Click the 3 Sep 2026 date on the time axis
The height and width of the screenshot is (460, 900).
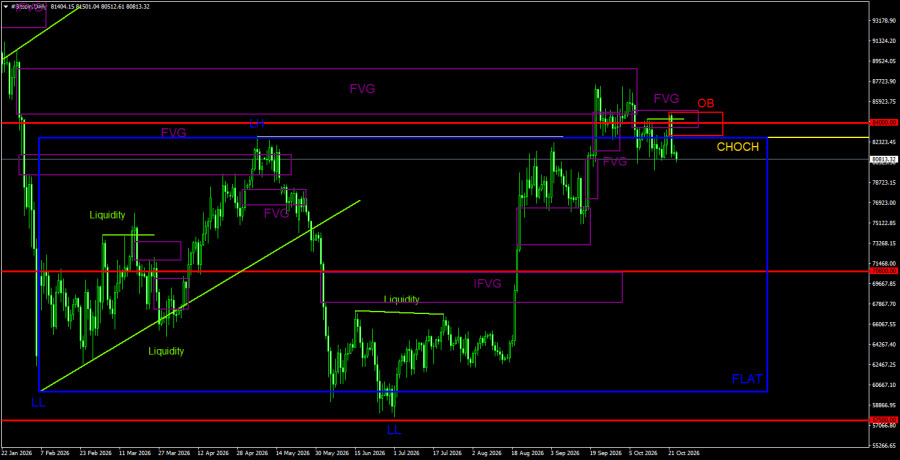565,452
